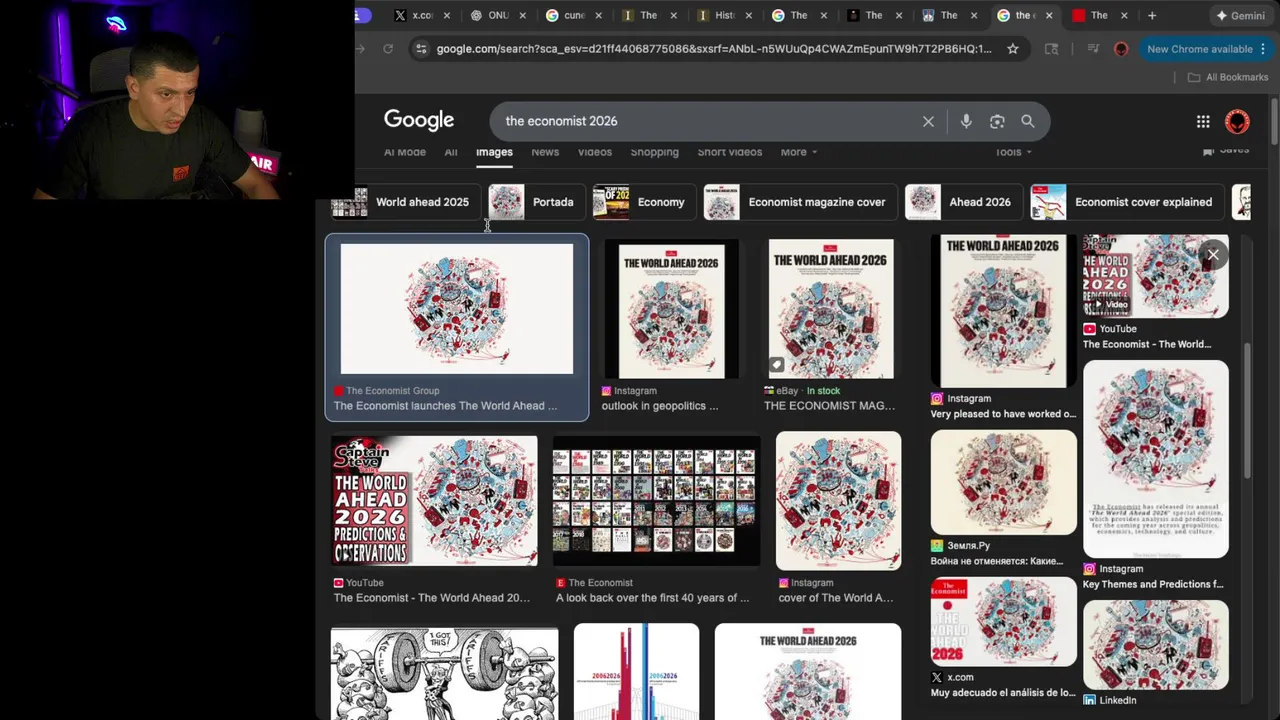Close the x.com browser tab
The height and width of the screenshot is (720, 1280).
click(447, 15)
